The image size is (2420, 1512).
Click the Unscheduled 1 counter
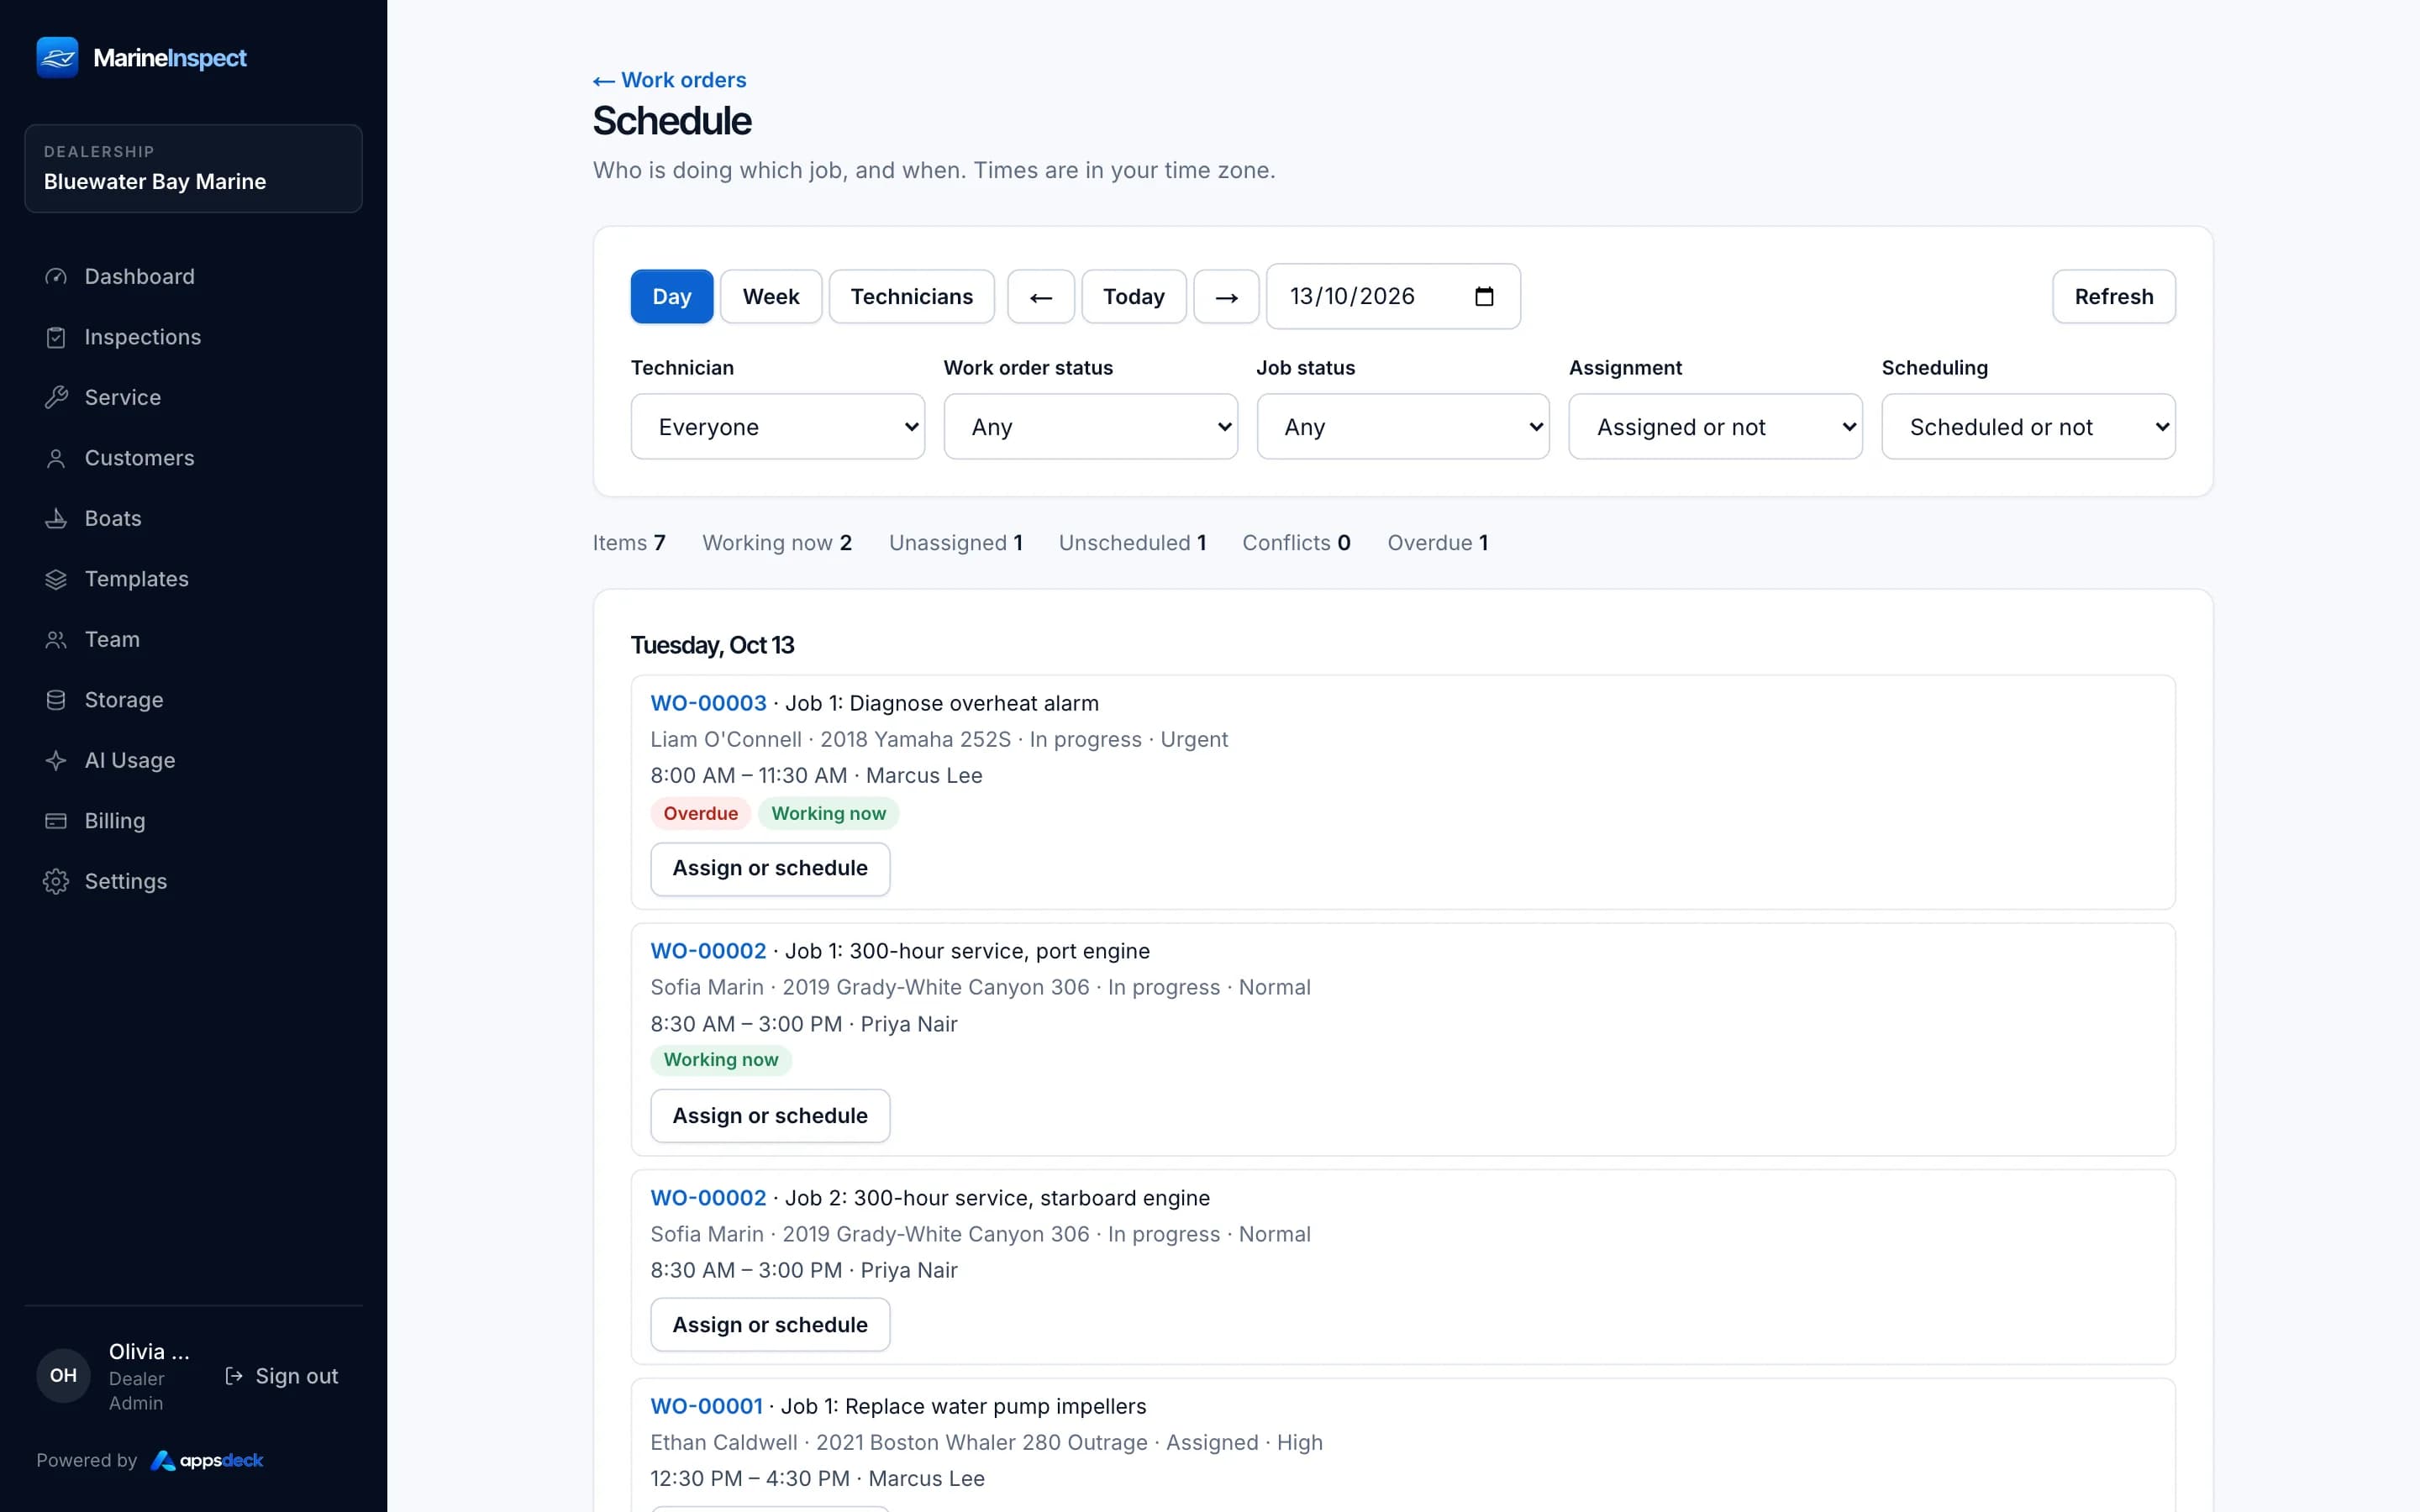pos(1132,543)
